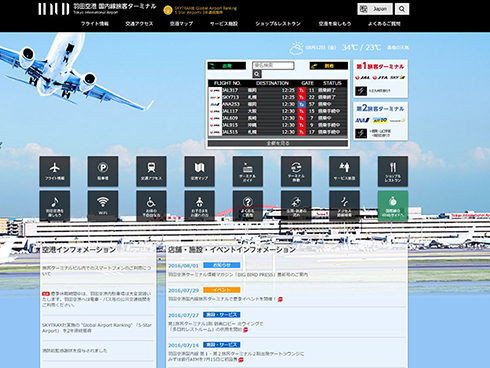The width and height of the screenshot is (490, 368).
Task: Select the JAL609 flight row
Action: [278, 118]
